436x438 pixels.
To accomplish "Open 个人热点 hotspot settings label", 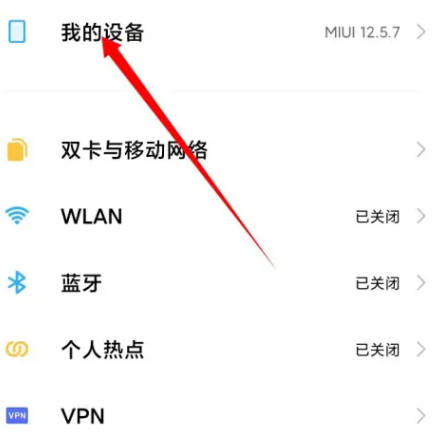I will point(103,349).
